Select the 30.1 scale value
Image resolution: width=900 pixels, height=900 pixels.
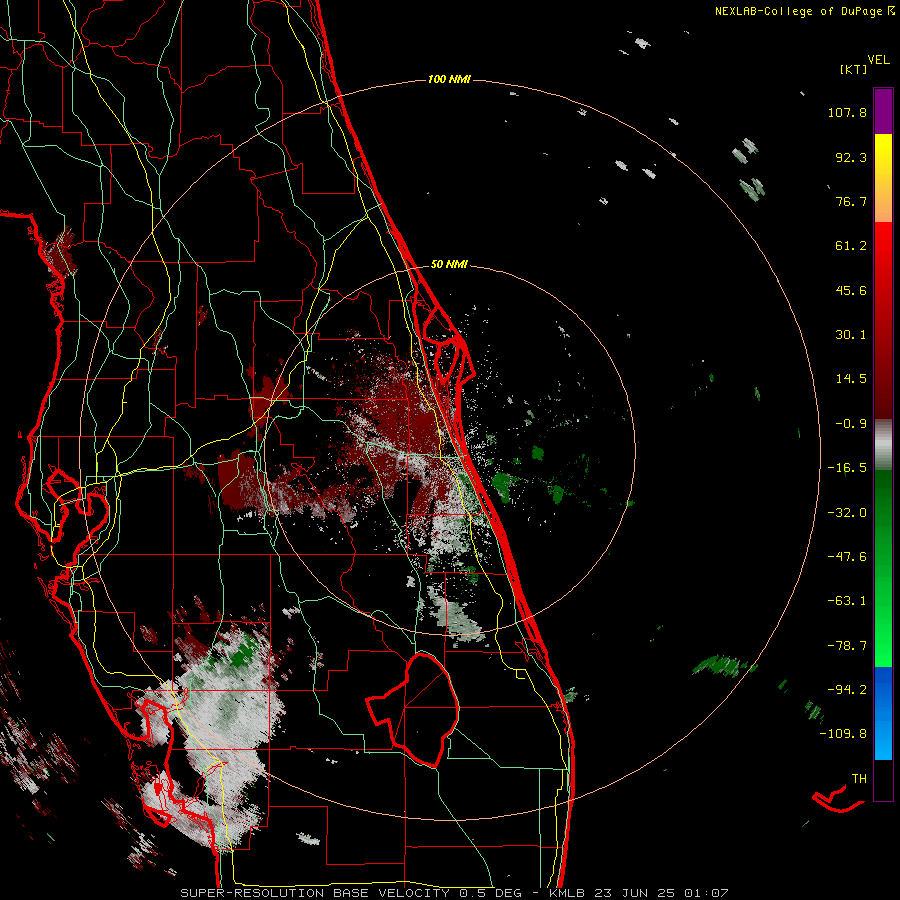tap(851, 335)
